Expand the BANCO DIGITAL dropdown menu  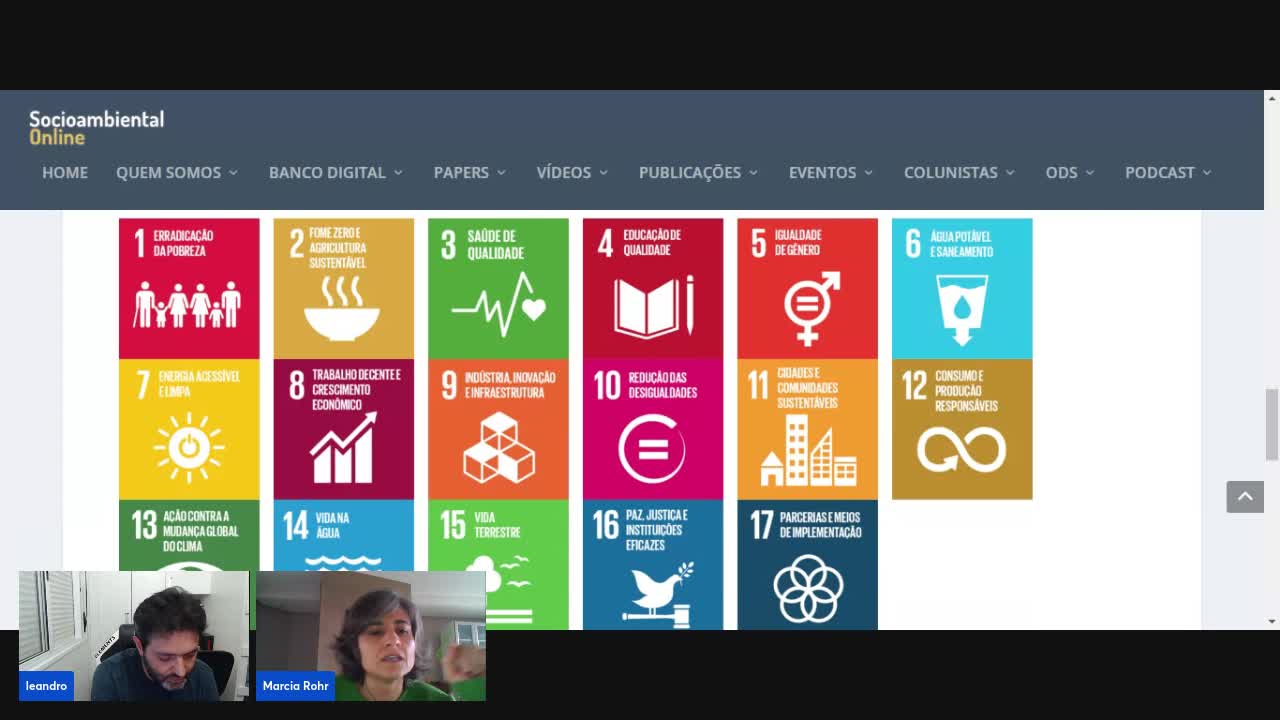point(336,172)
